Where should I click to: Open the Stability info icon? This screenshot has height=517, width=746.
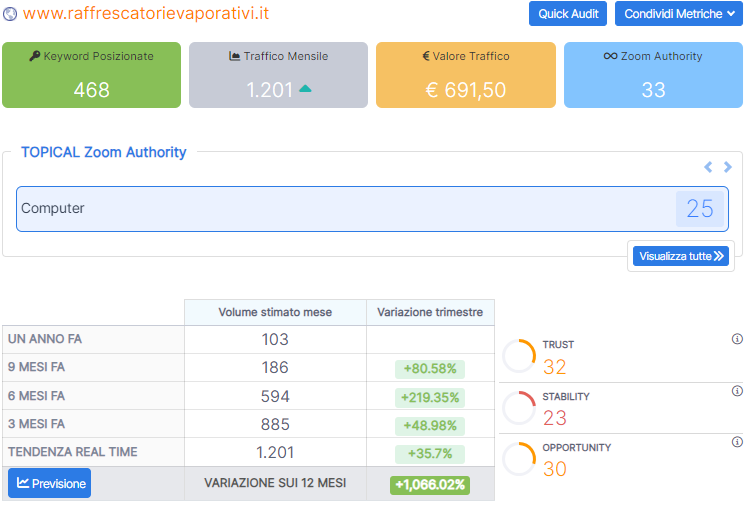coord(737,391)
